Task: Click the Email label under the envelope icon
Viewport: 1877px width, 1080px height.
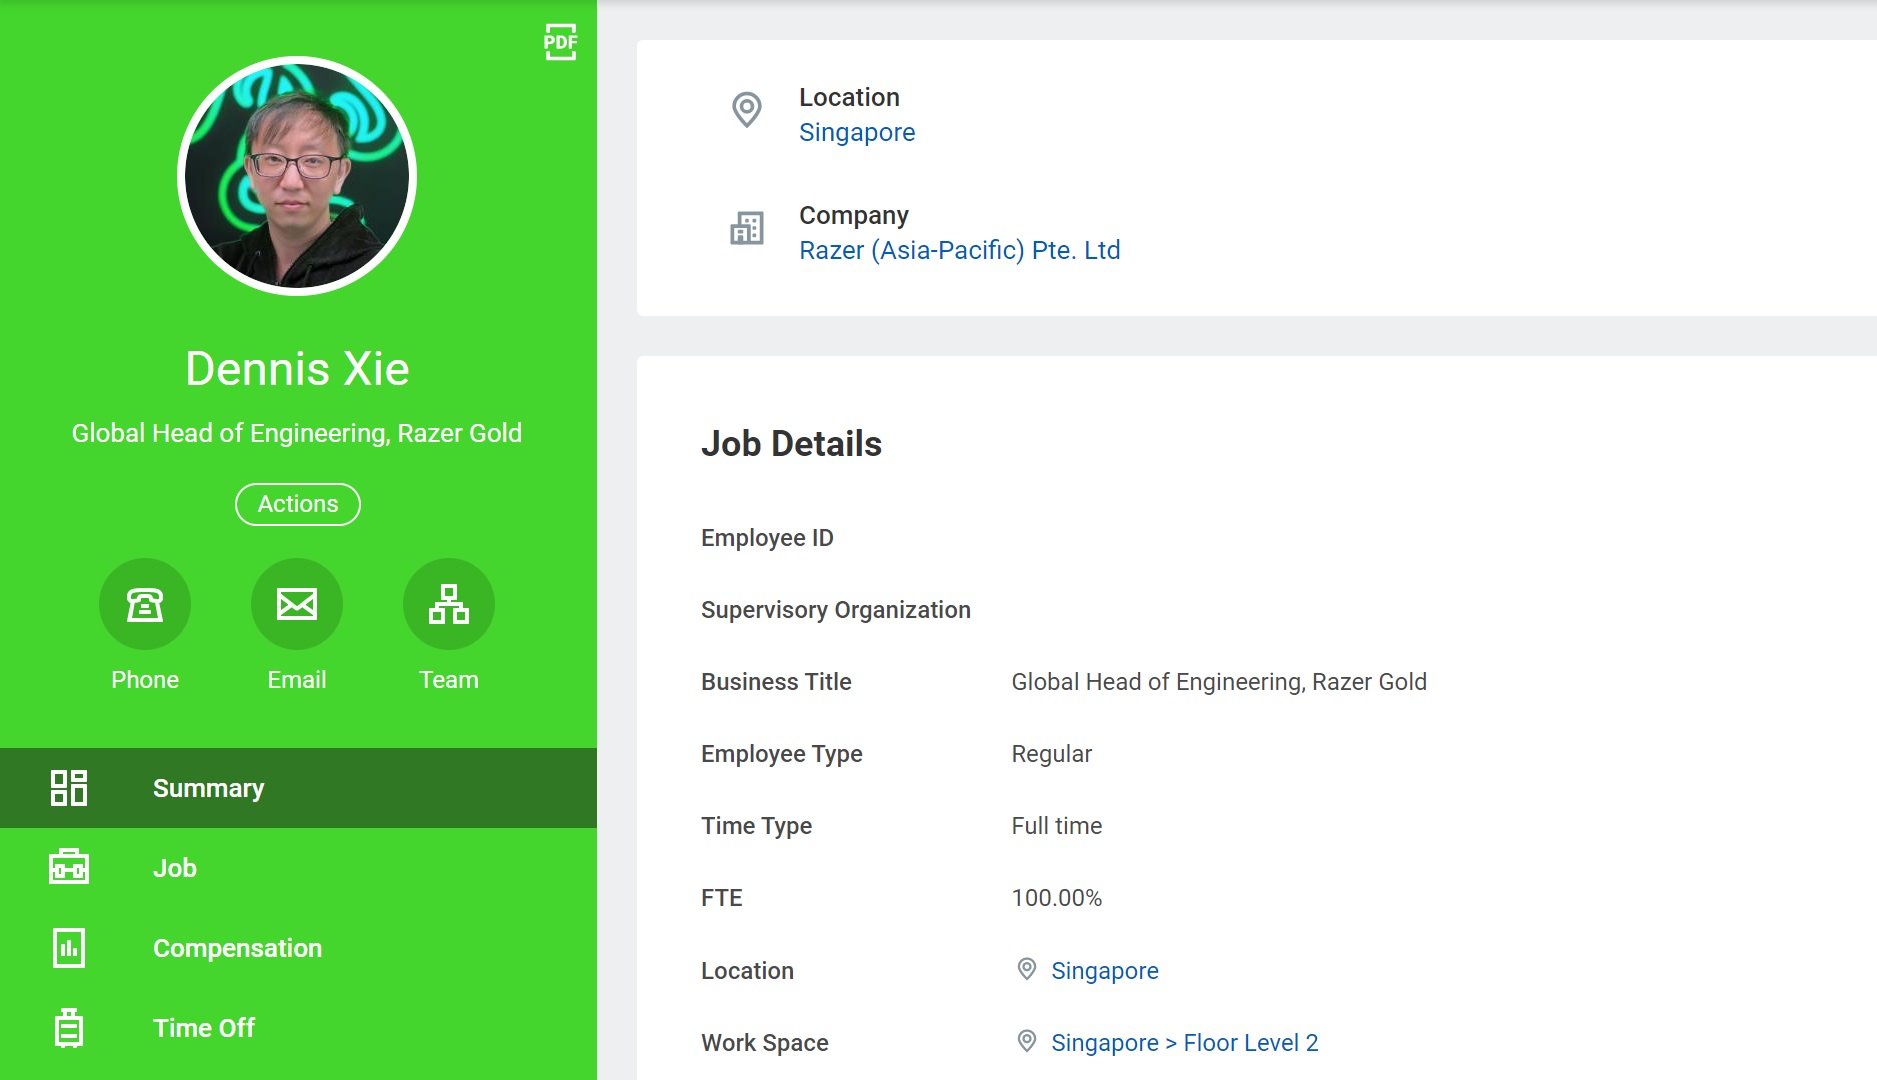Action: coord(297,680)
